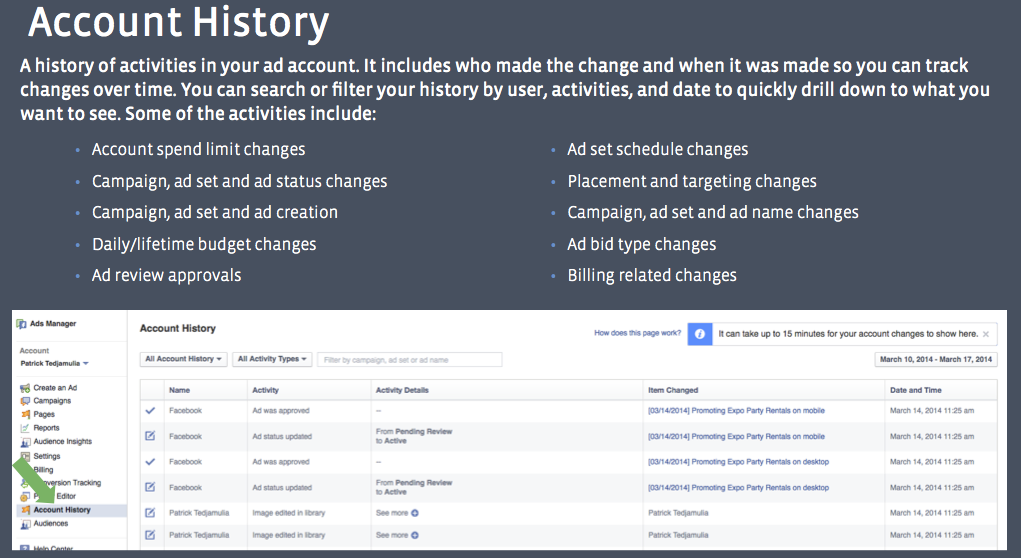Open the March 10 - March 17, 2014 date picker

coord(936,359)
